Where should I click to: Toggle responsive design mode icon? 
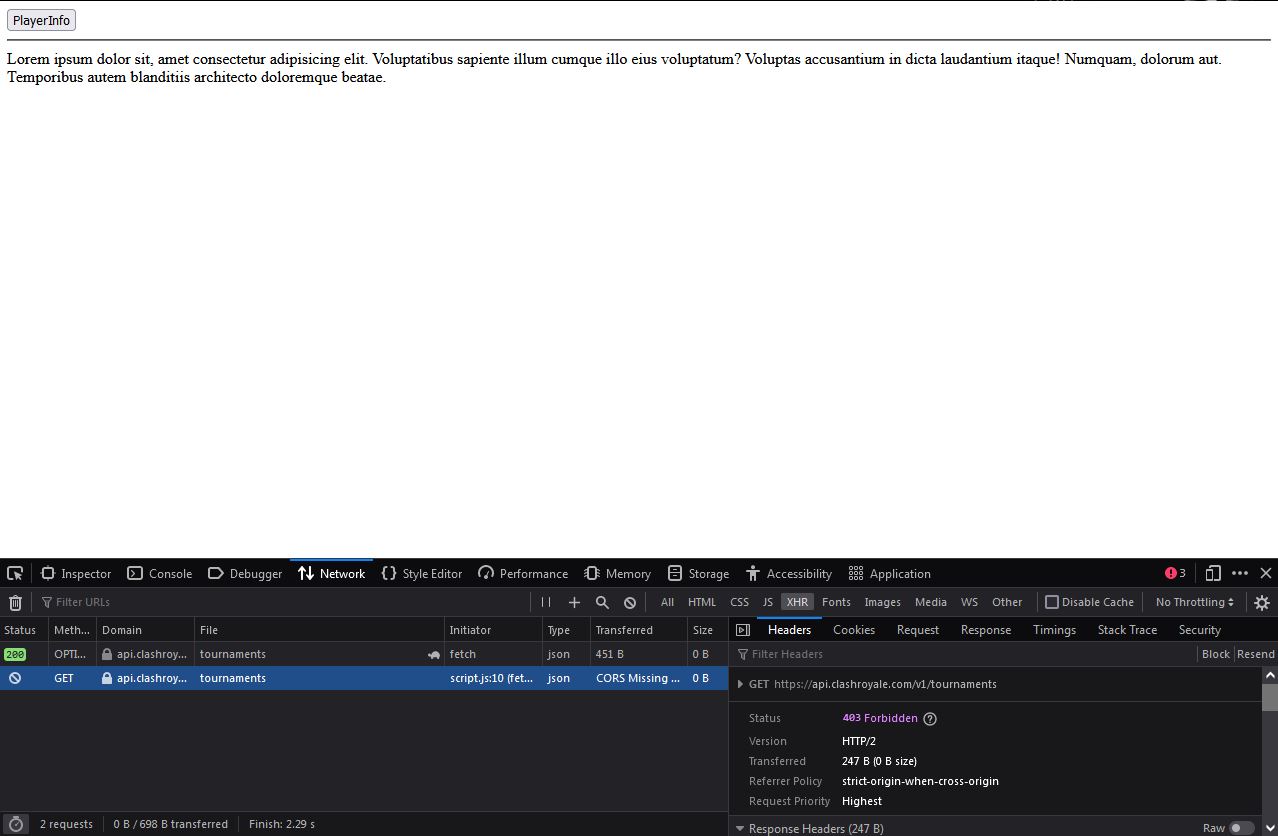[x=1213, y=573]
